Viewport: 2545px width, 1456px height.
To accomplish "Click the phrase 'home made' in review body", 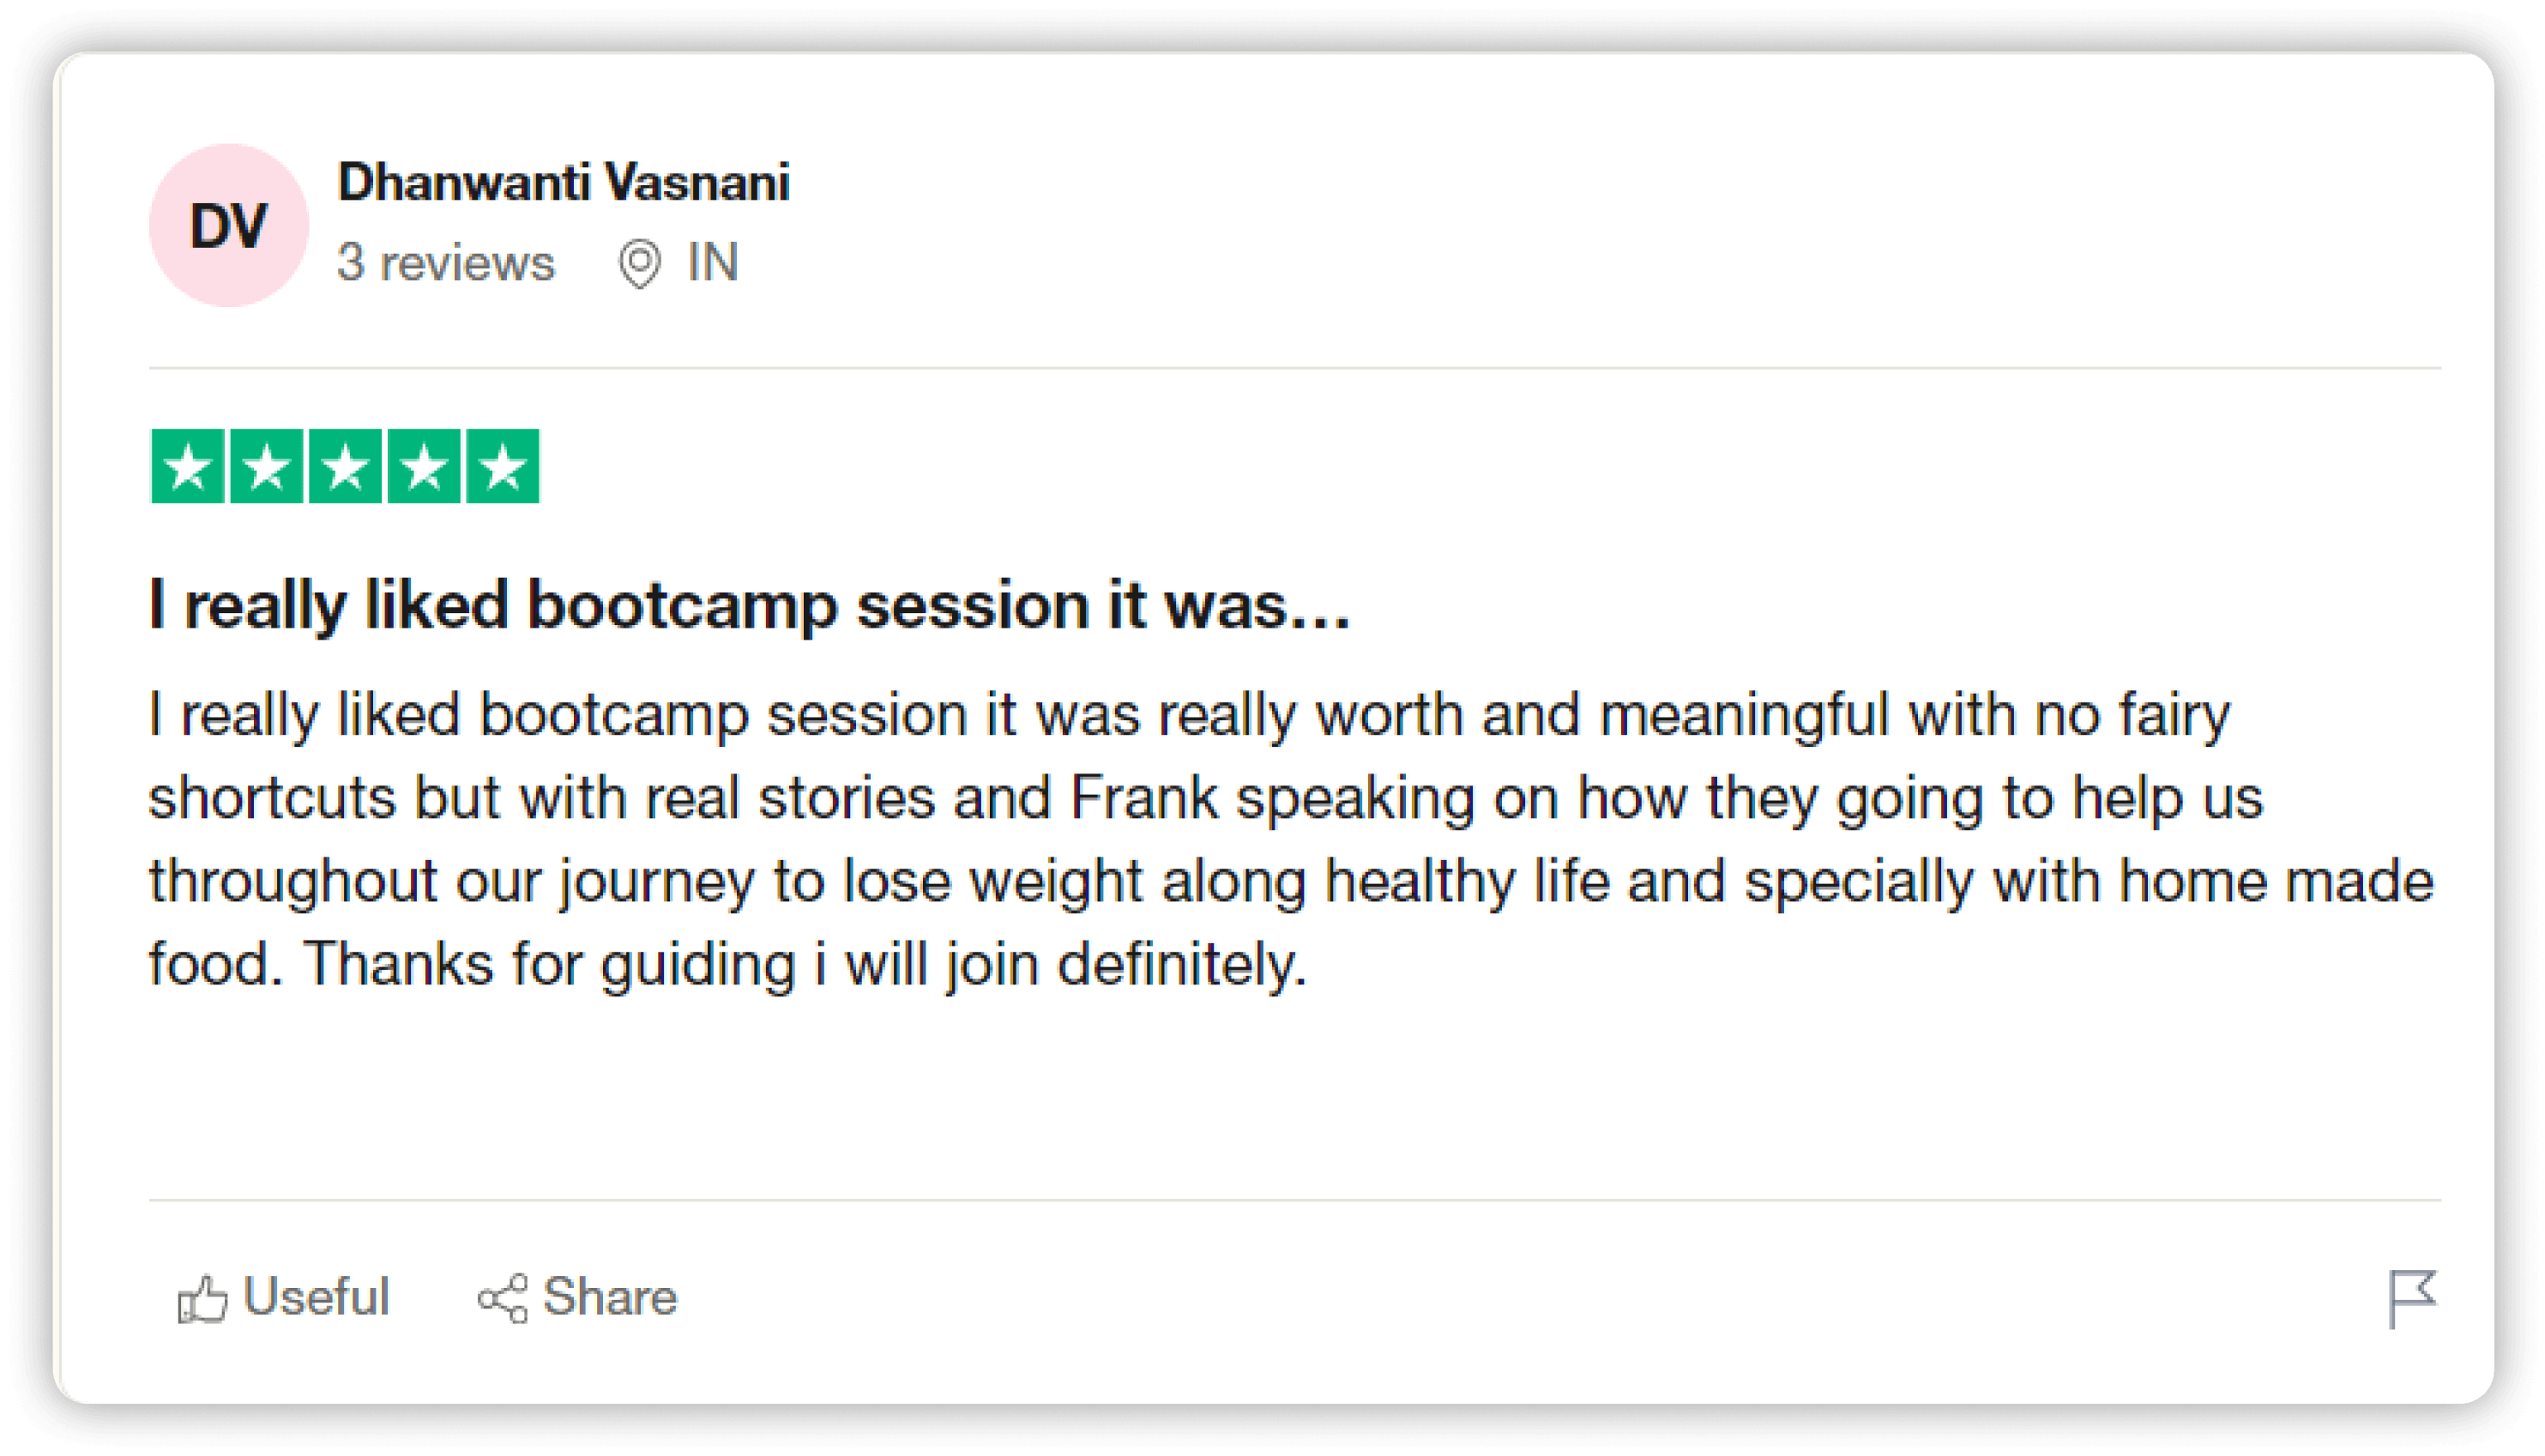I will click(x=2275, y=881).
